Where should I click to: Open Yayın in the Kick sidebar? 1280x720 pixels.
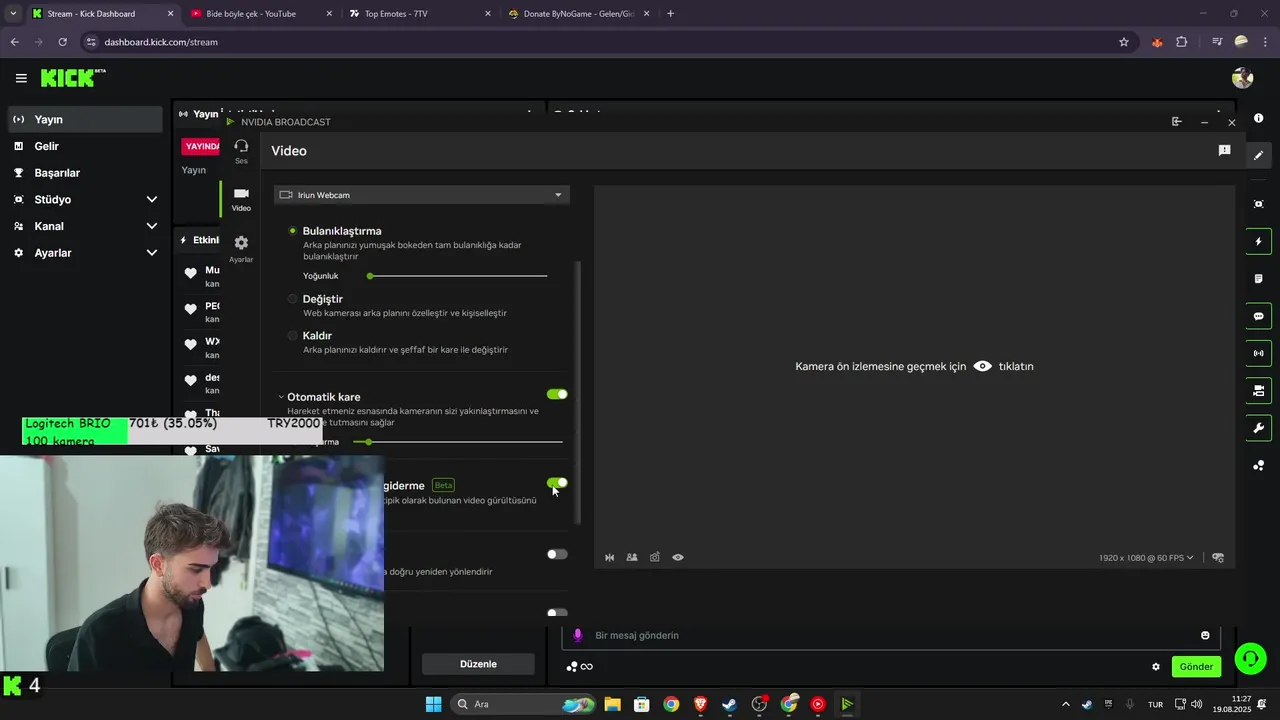coord(84,119)
